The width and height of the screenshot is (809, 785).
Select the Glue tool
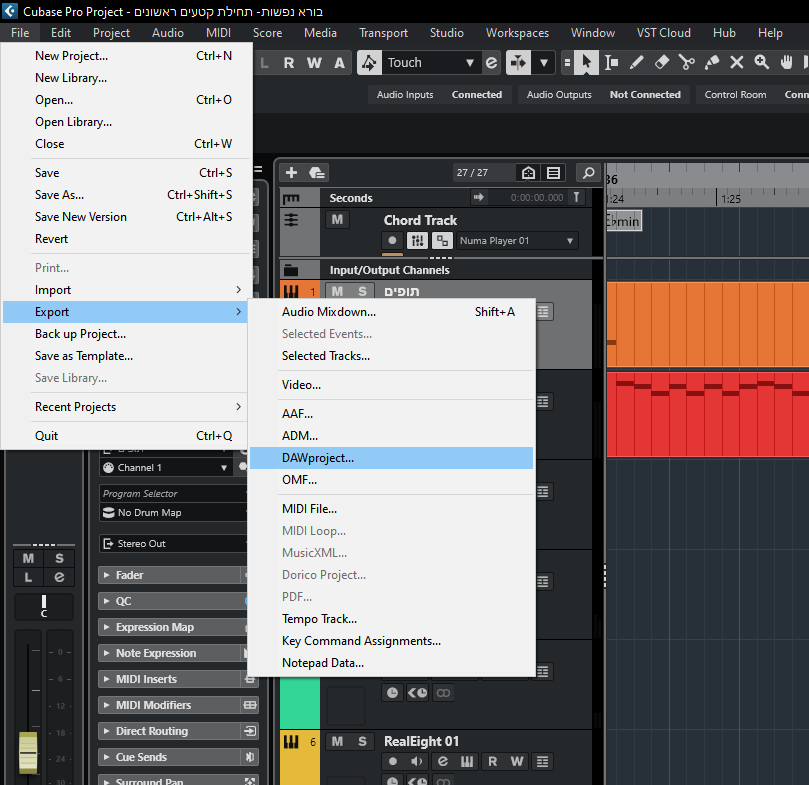click(712, 63)
